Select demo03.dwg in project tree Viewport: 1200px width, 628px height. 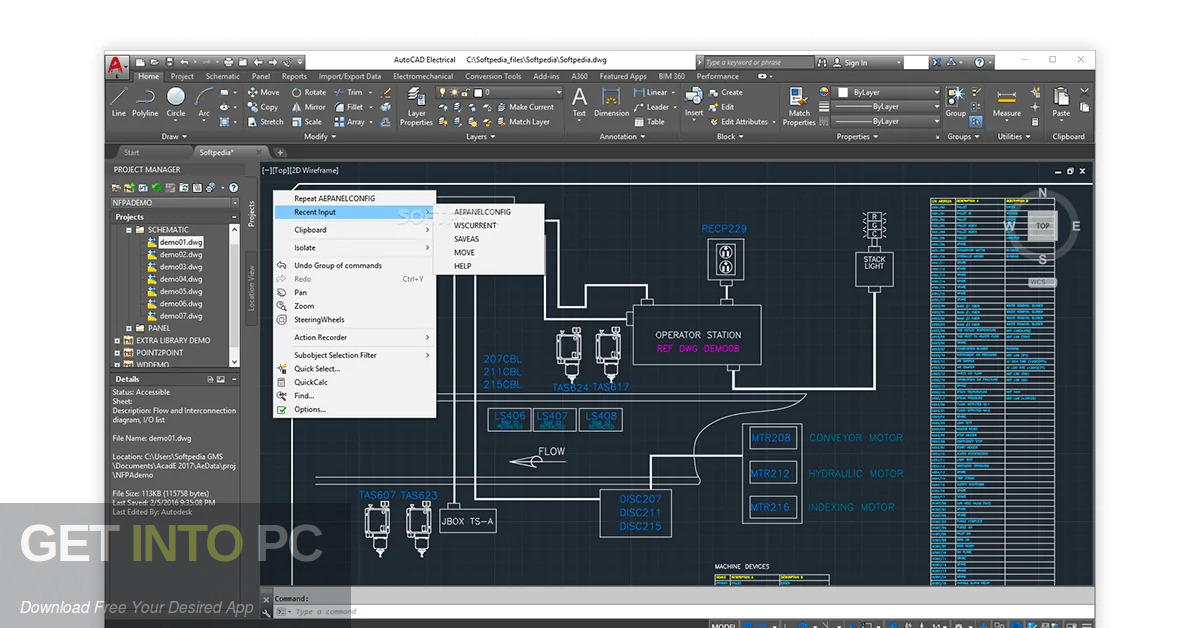click(x=181, y=267)
